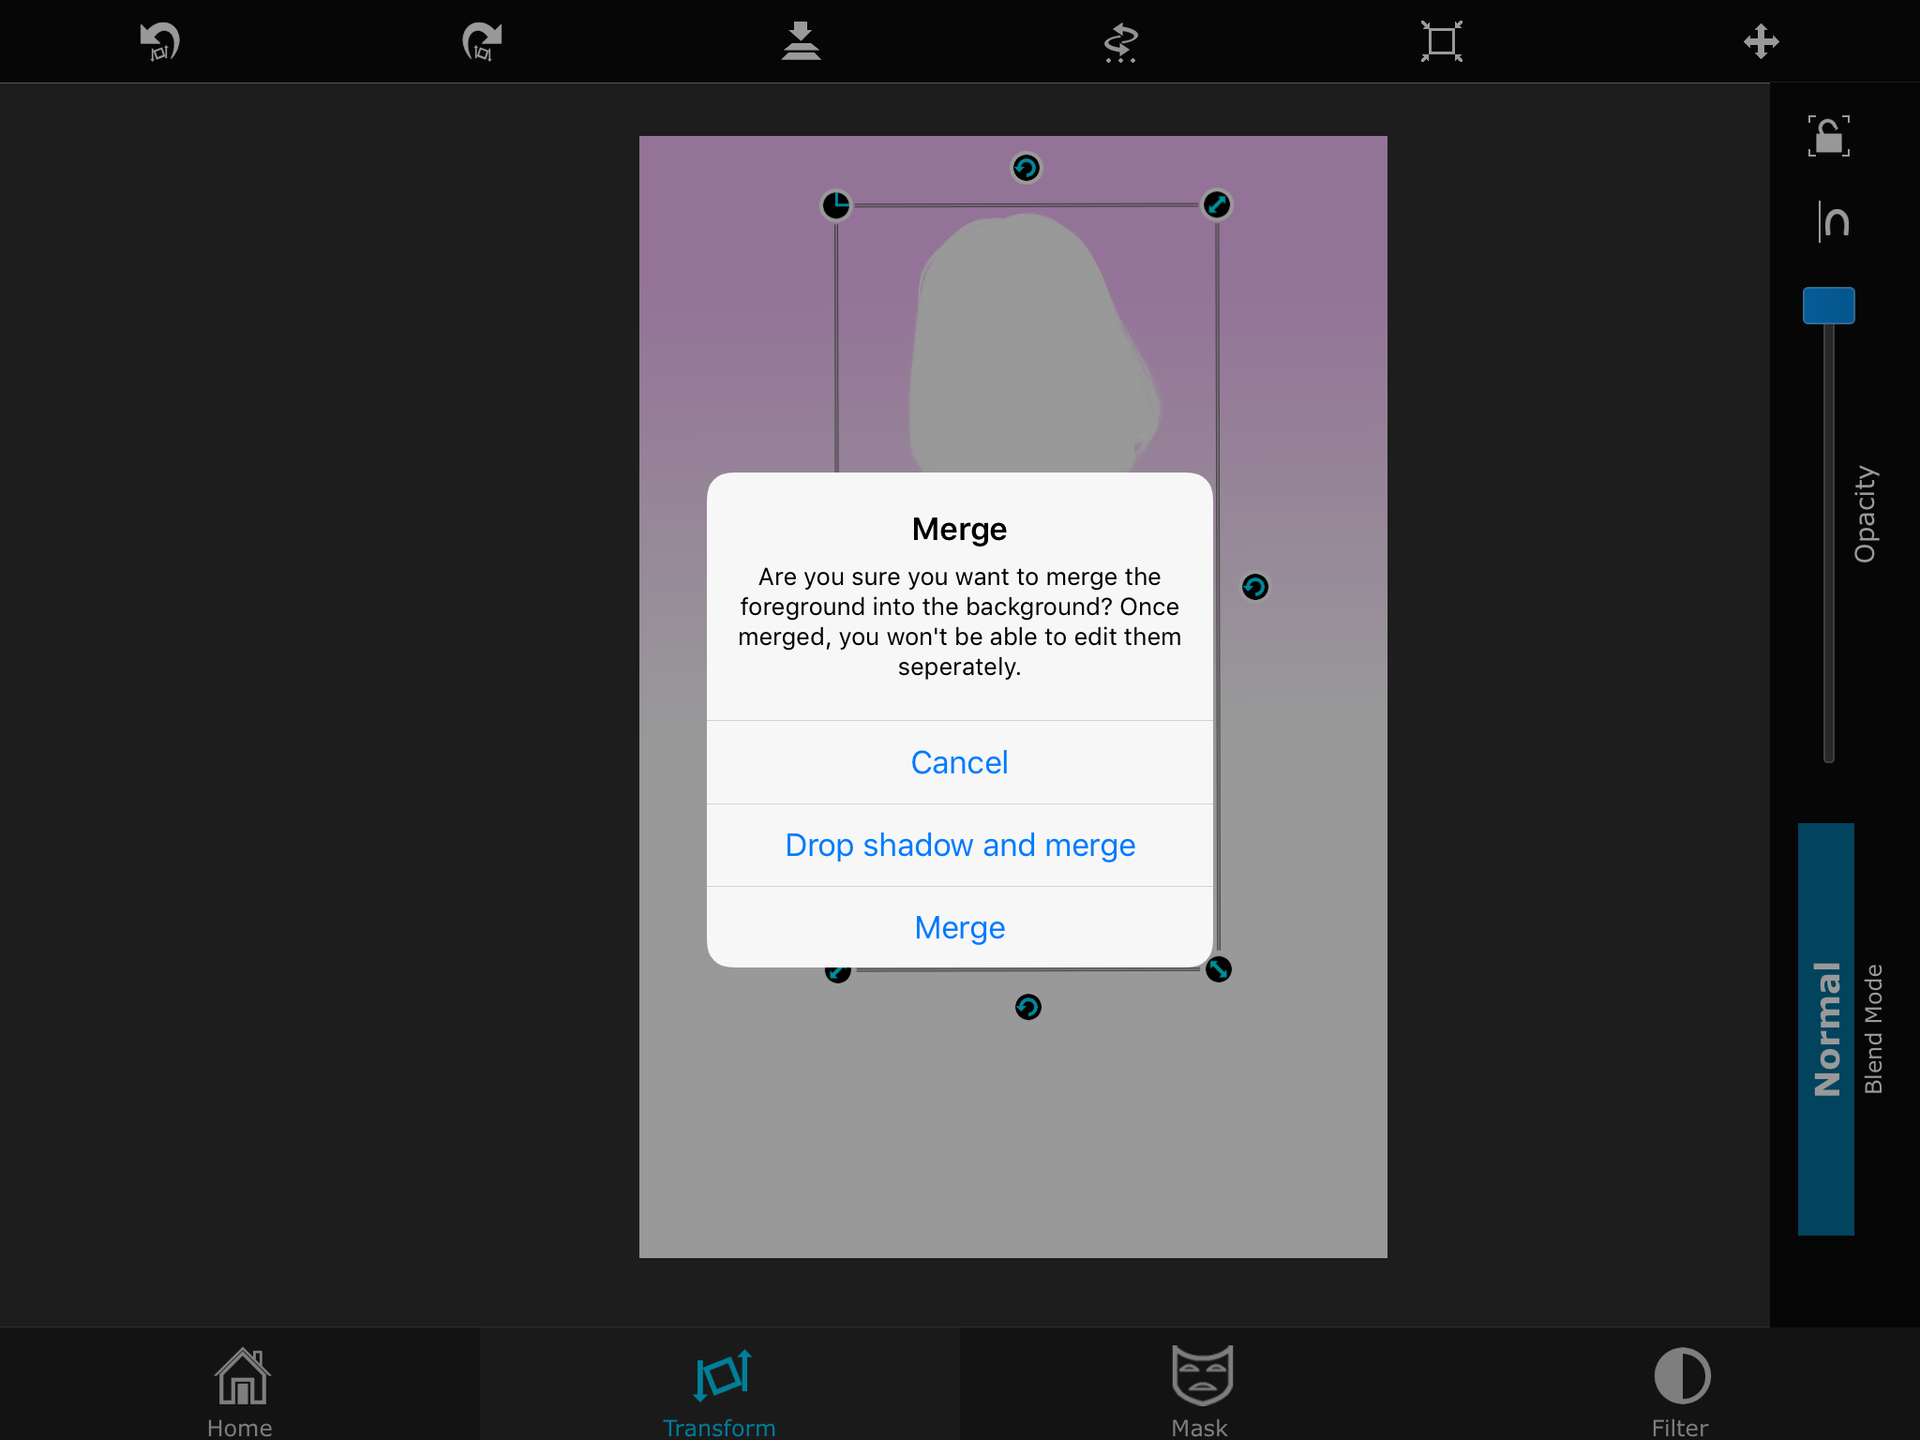Click the bottom-right resize handle
Image resolution: width=1920 pixels, height=1440 pixels.
[x=1218, y=969]
